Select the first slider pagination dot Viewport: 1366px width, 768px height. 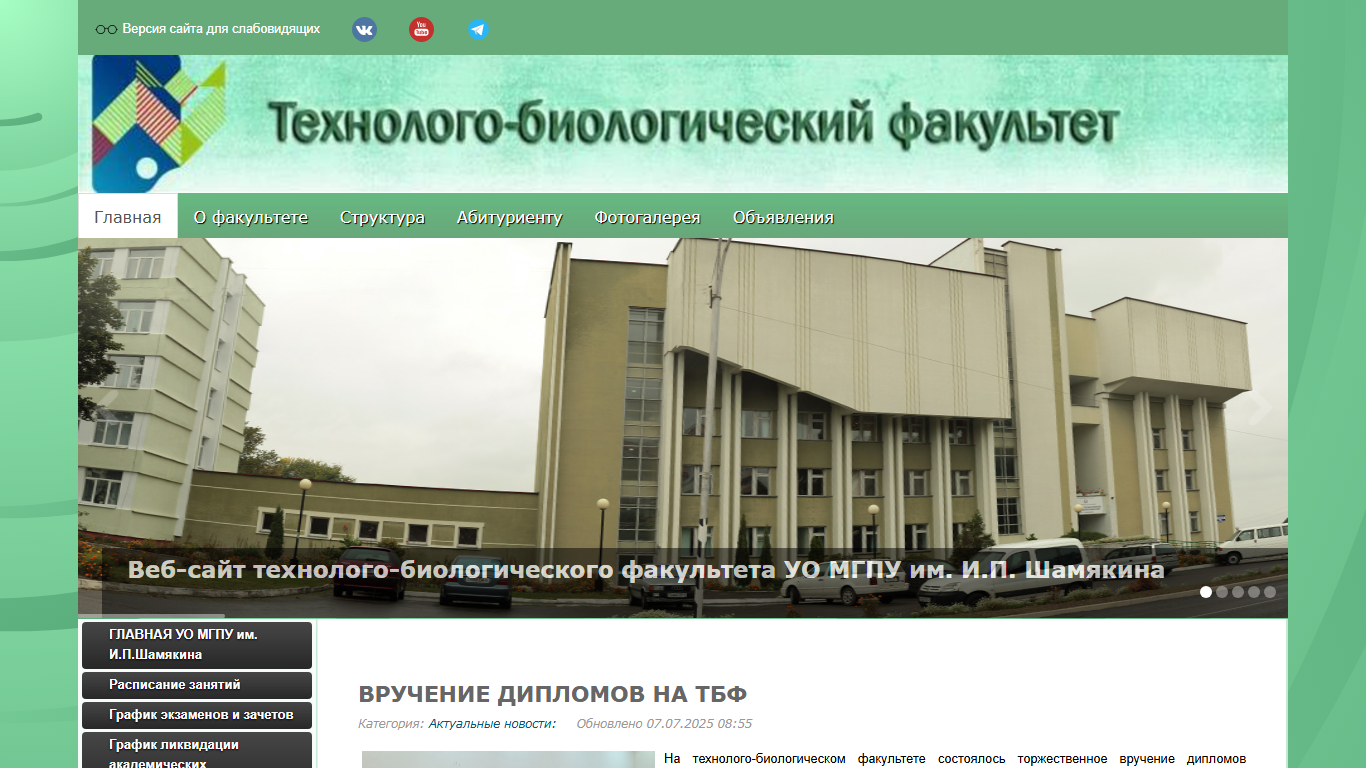[x=1206, y=592]
